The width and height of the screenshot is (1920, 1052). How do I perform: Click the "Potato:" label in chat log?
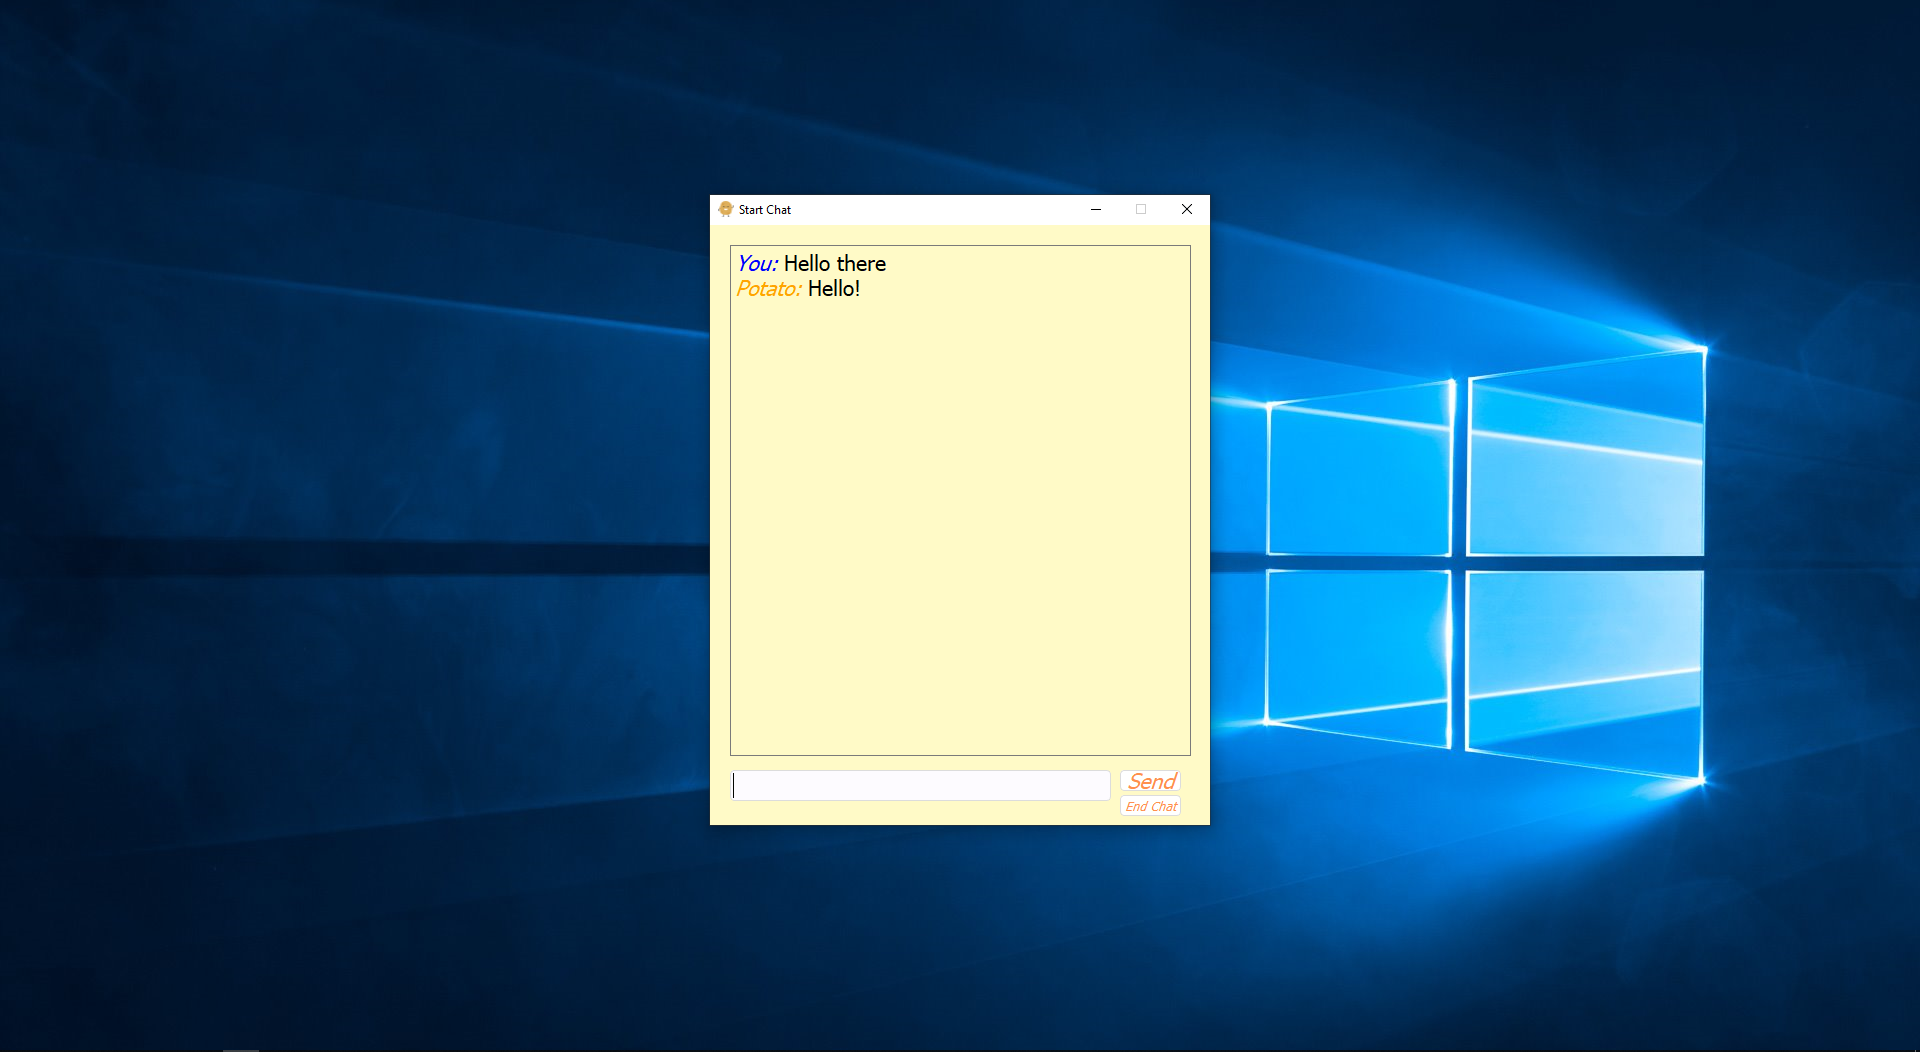pos(768,289)
